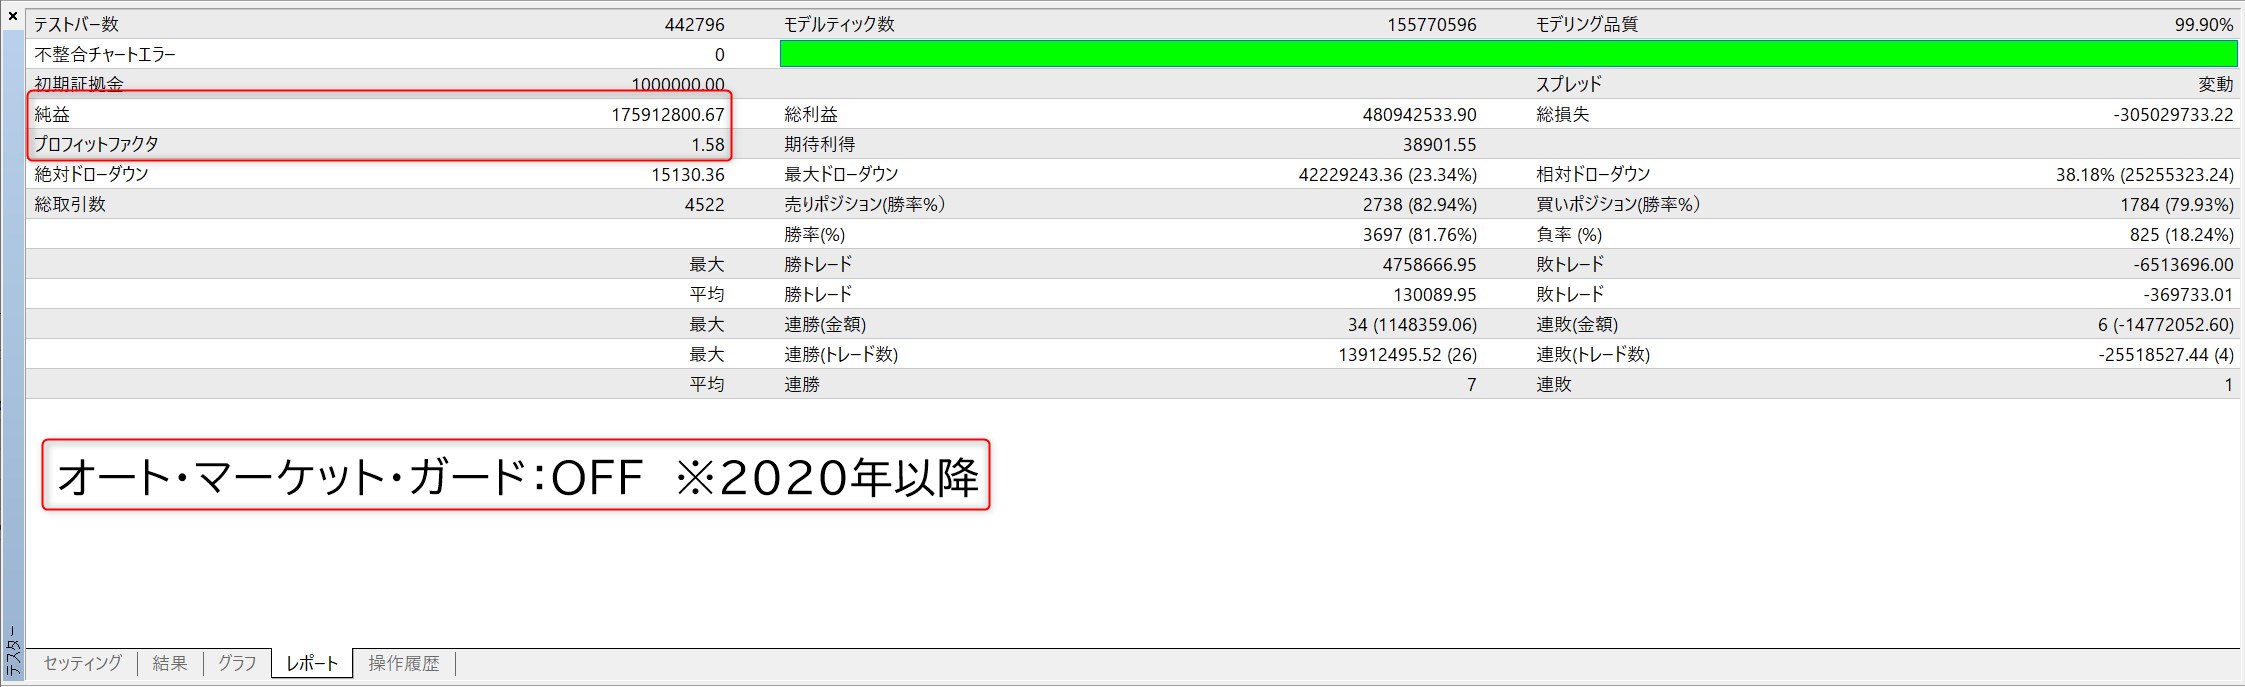Click the vertical テスター panel label
This screenshot has width=2245, height=687.
point(13,652)
